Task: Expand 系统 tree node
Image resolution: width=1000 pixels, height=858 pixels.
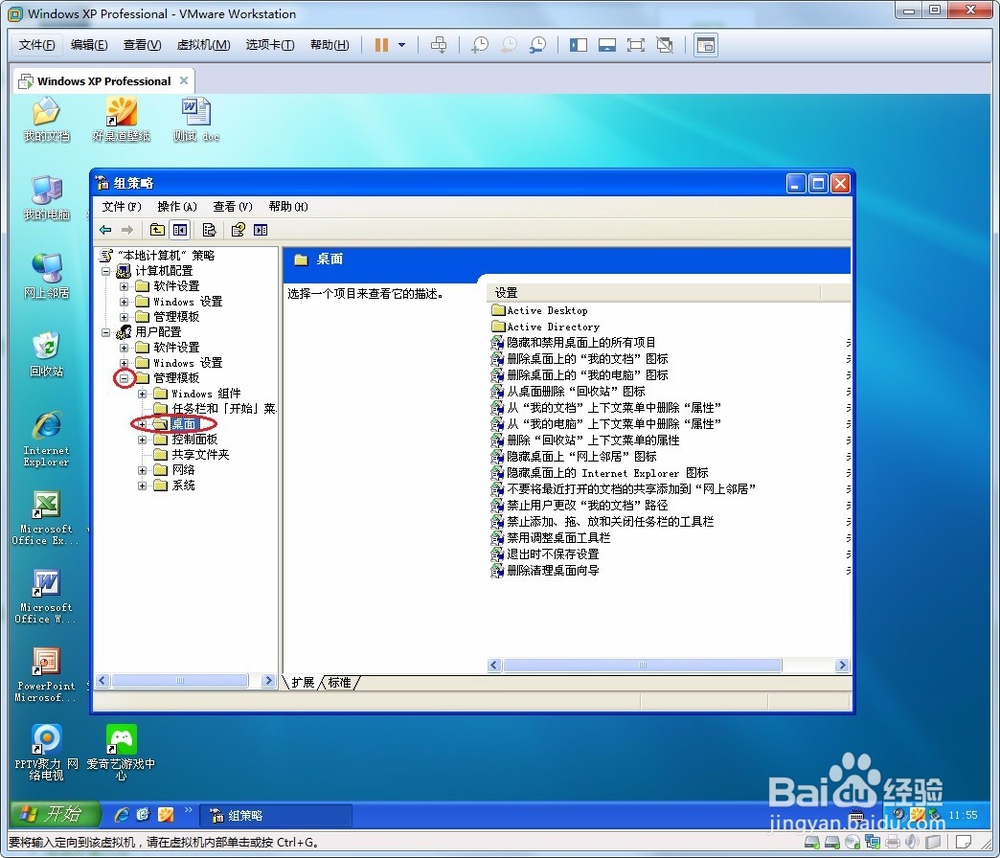Action: (x=143, y=485)
